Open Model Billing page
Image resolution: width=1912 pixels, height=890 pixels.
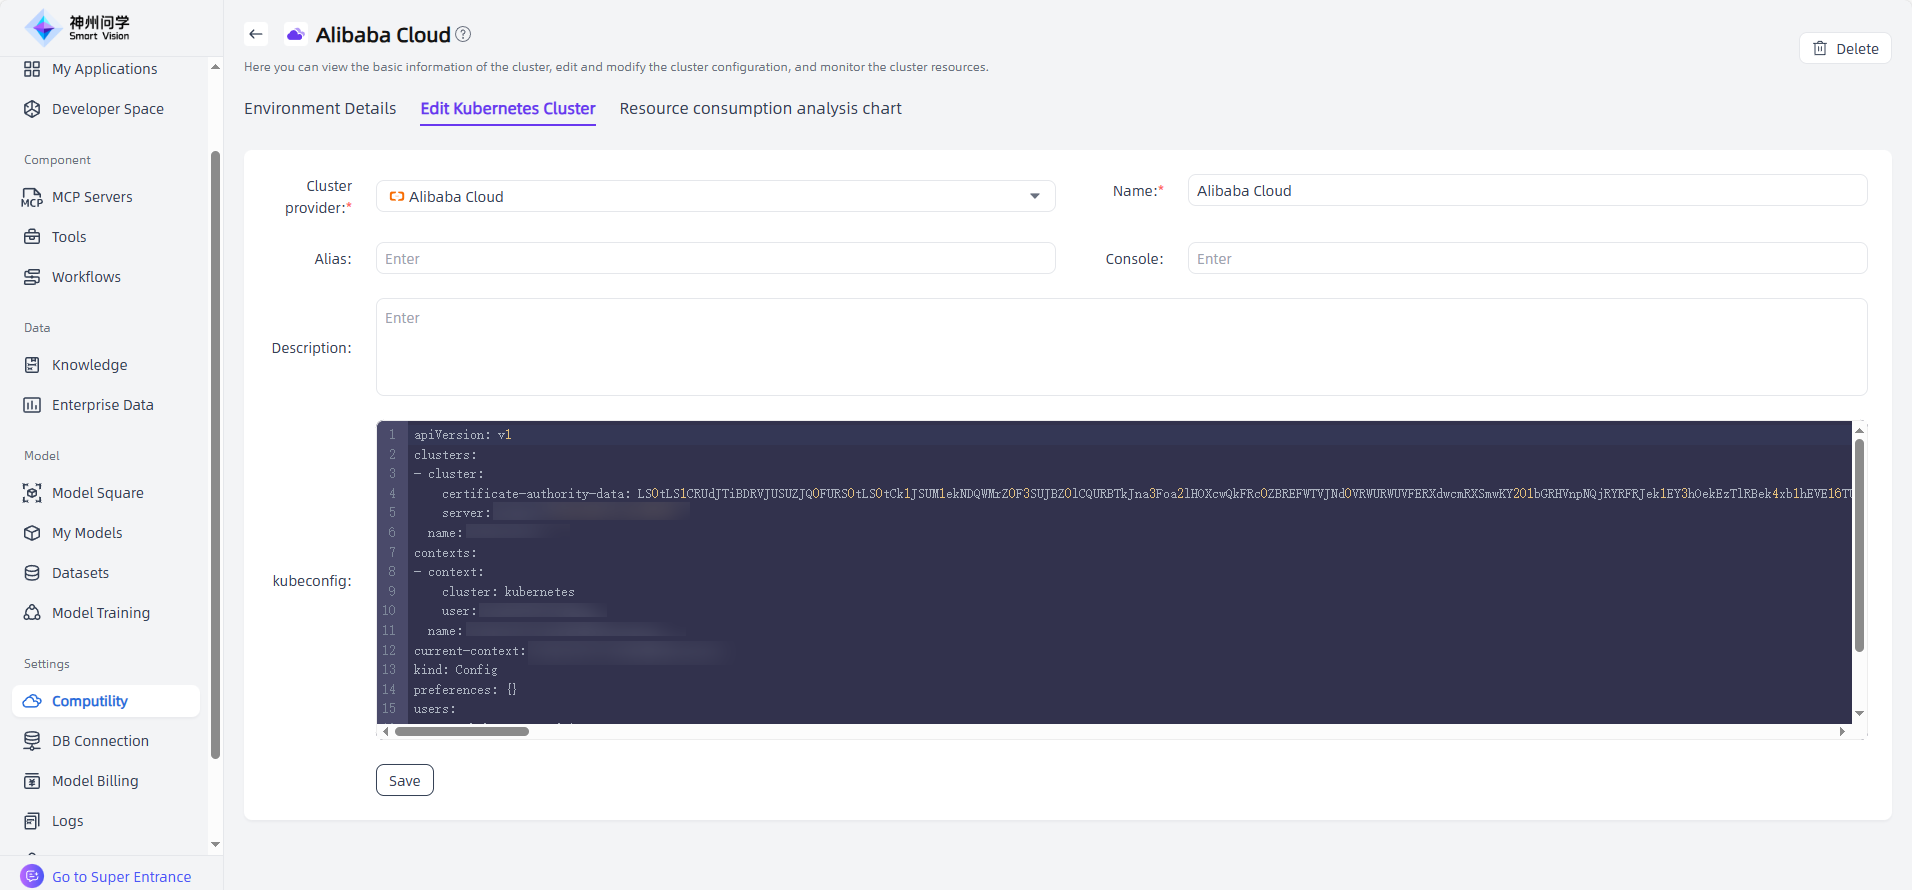(95, 781)
